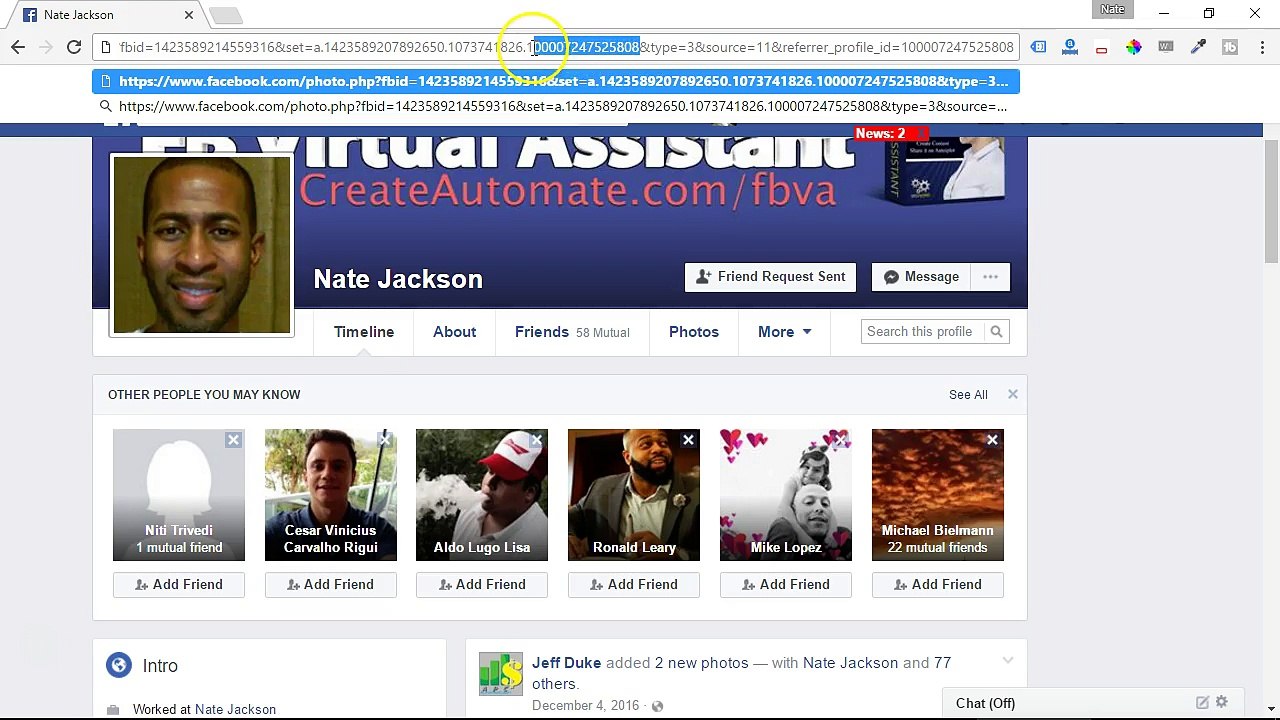1280x720 pixels.
Task: Click the search magnifier in profile search
Action: [x=996, y=332]
